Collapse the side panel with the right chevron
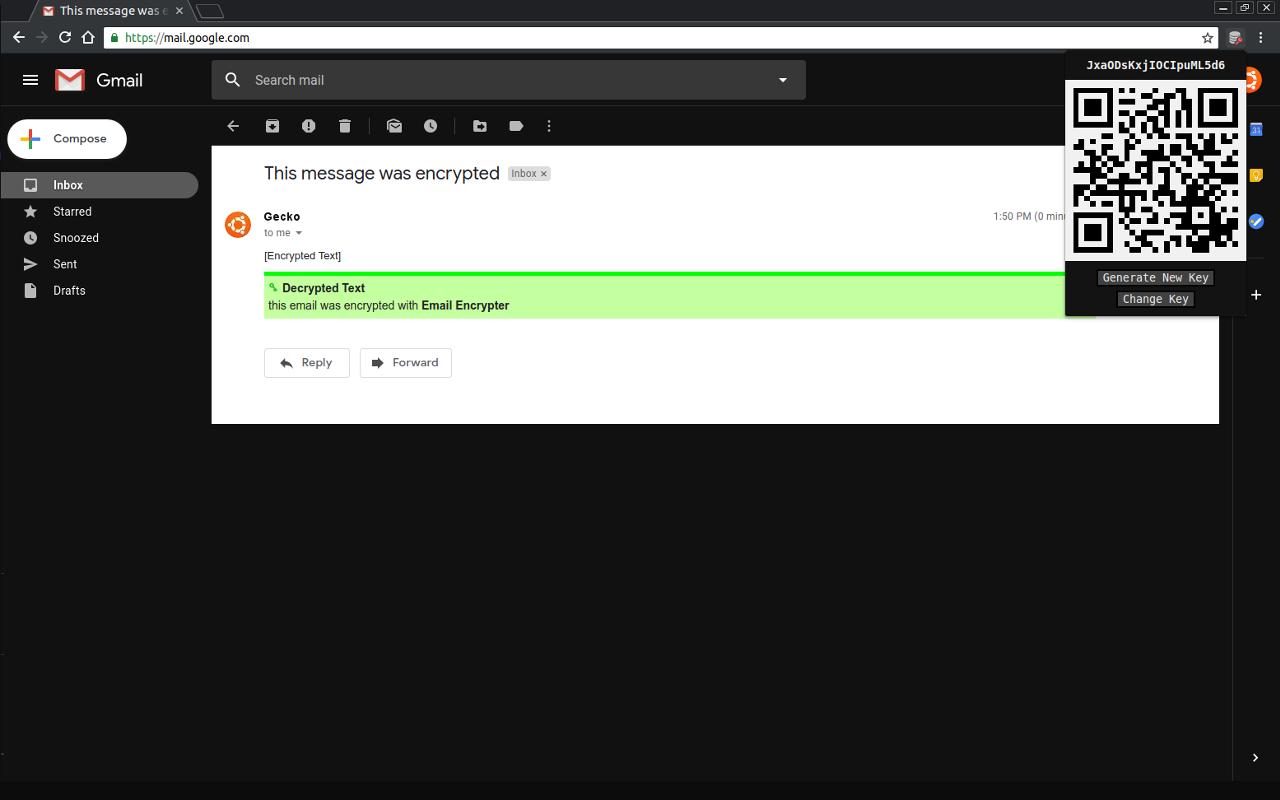Screen dimensions: 1280x800 1255,757
